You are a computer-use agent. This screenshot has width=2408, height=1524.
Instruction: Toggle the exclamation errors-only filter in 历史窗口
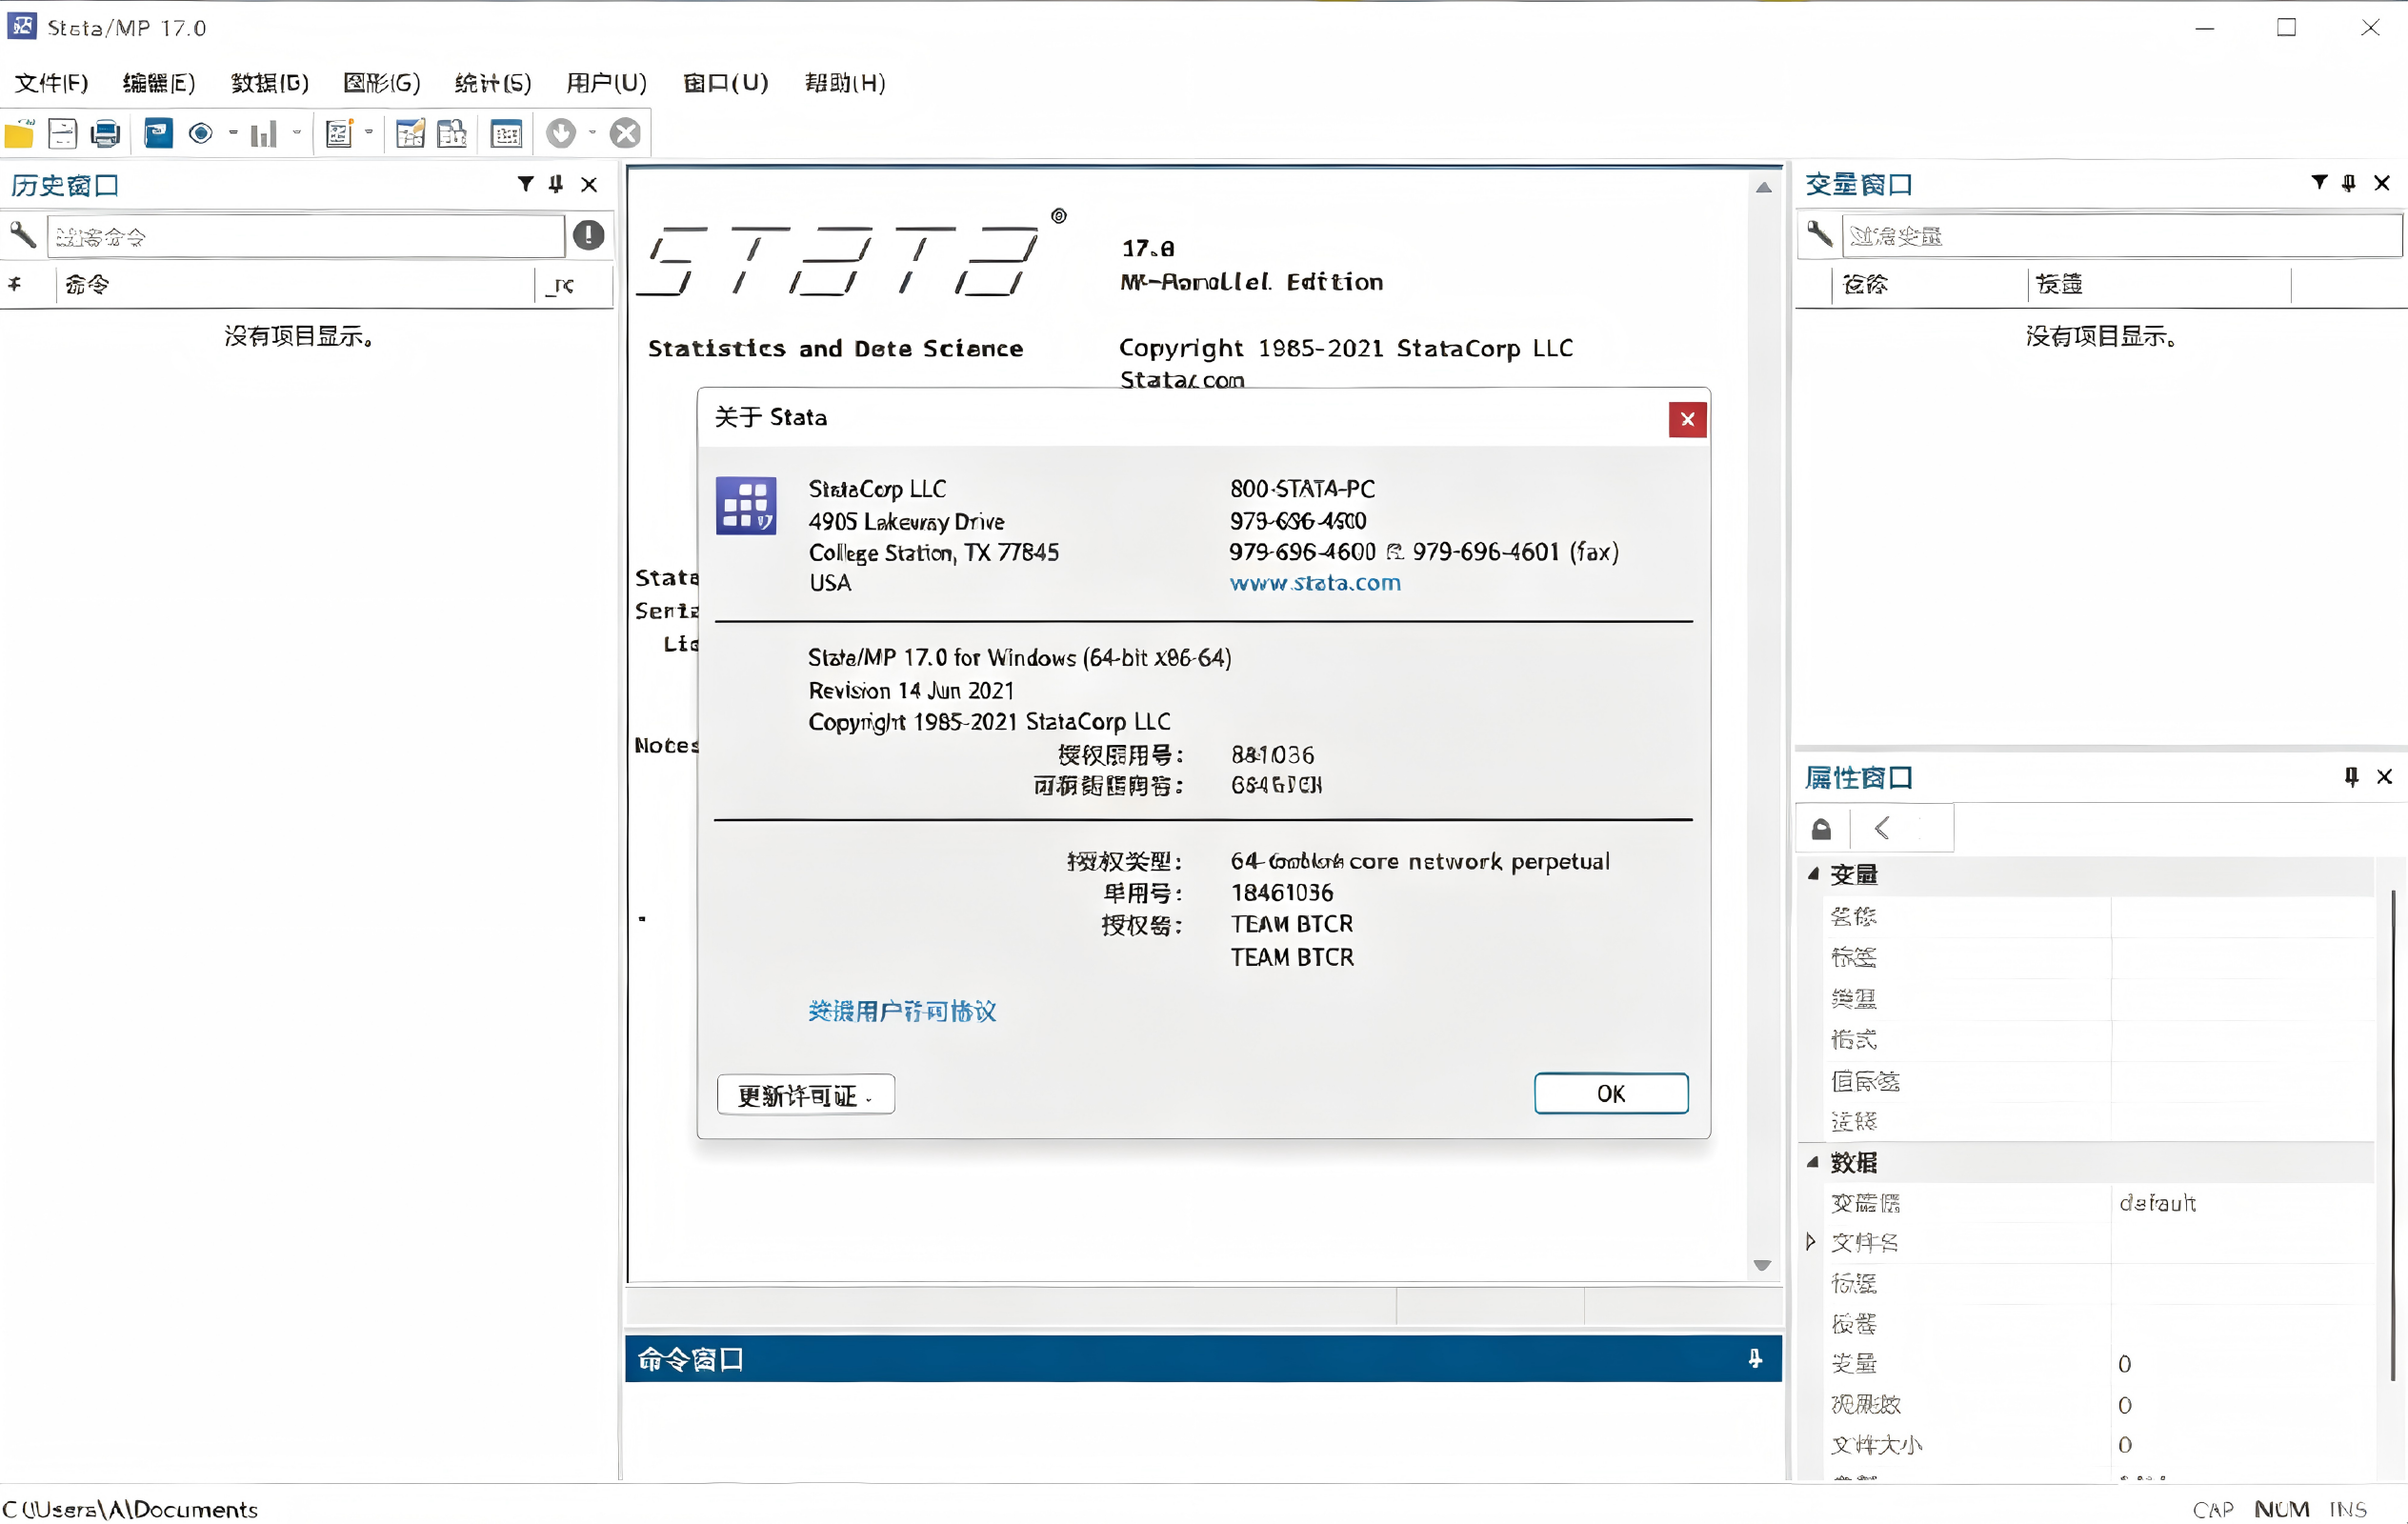(x=588, y=235)
